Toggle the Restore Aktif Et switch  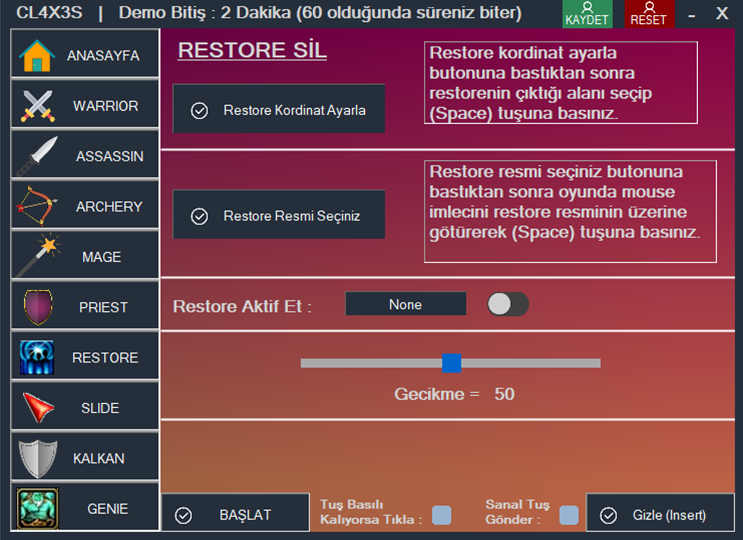click(x=507, y=304)
